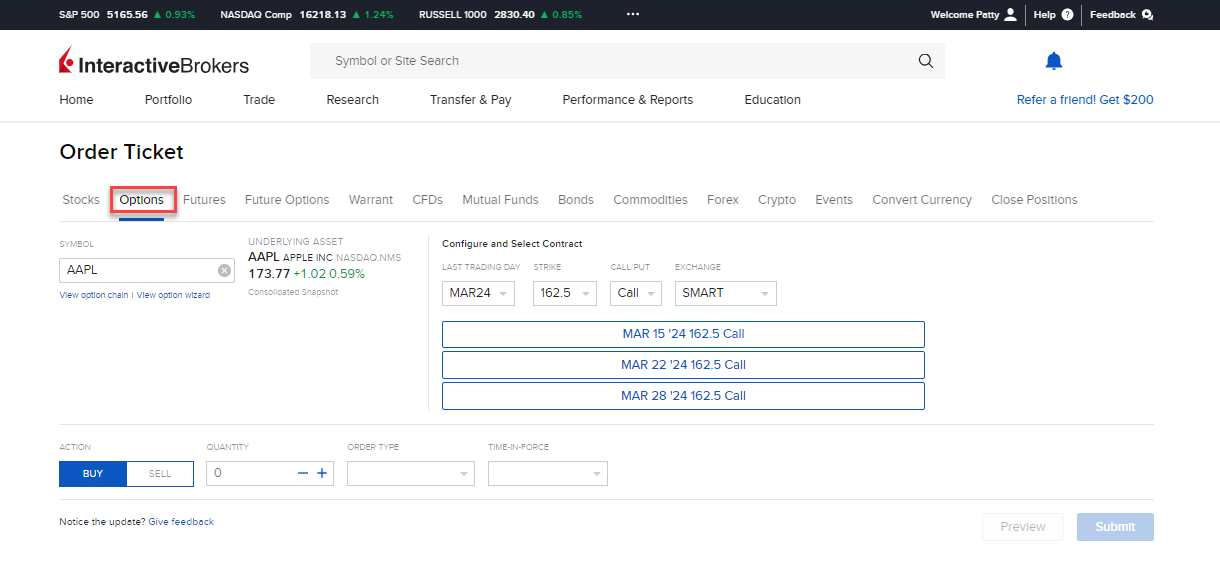Open the Portfolio menu
This screenshot has width=1220, height=581.
tap(168, 100)
